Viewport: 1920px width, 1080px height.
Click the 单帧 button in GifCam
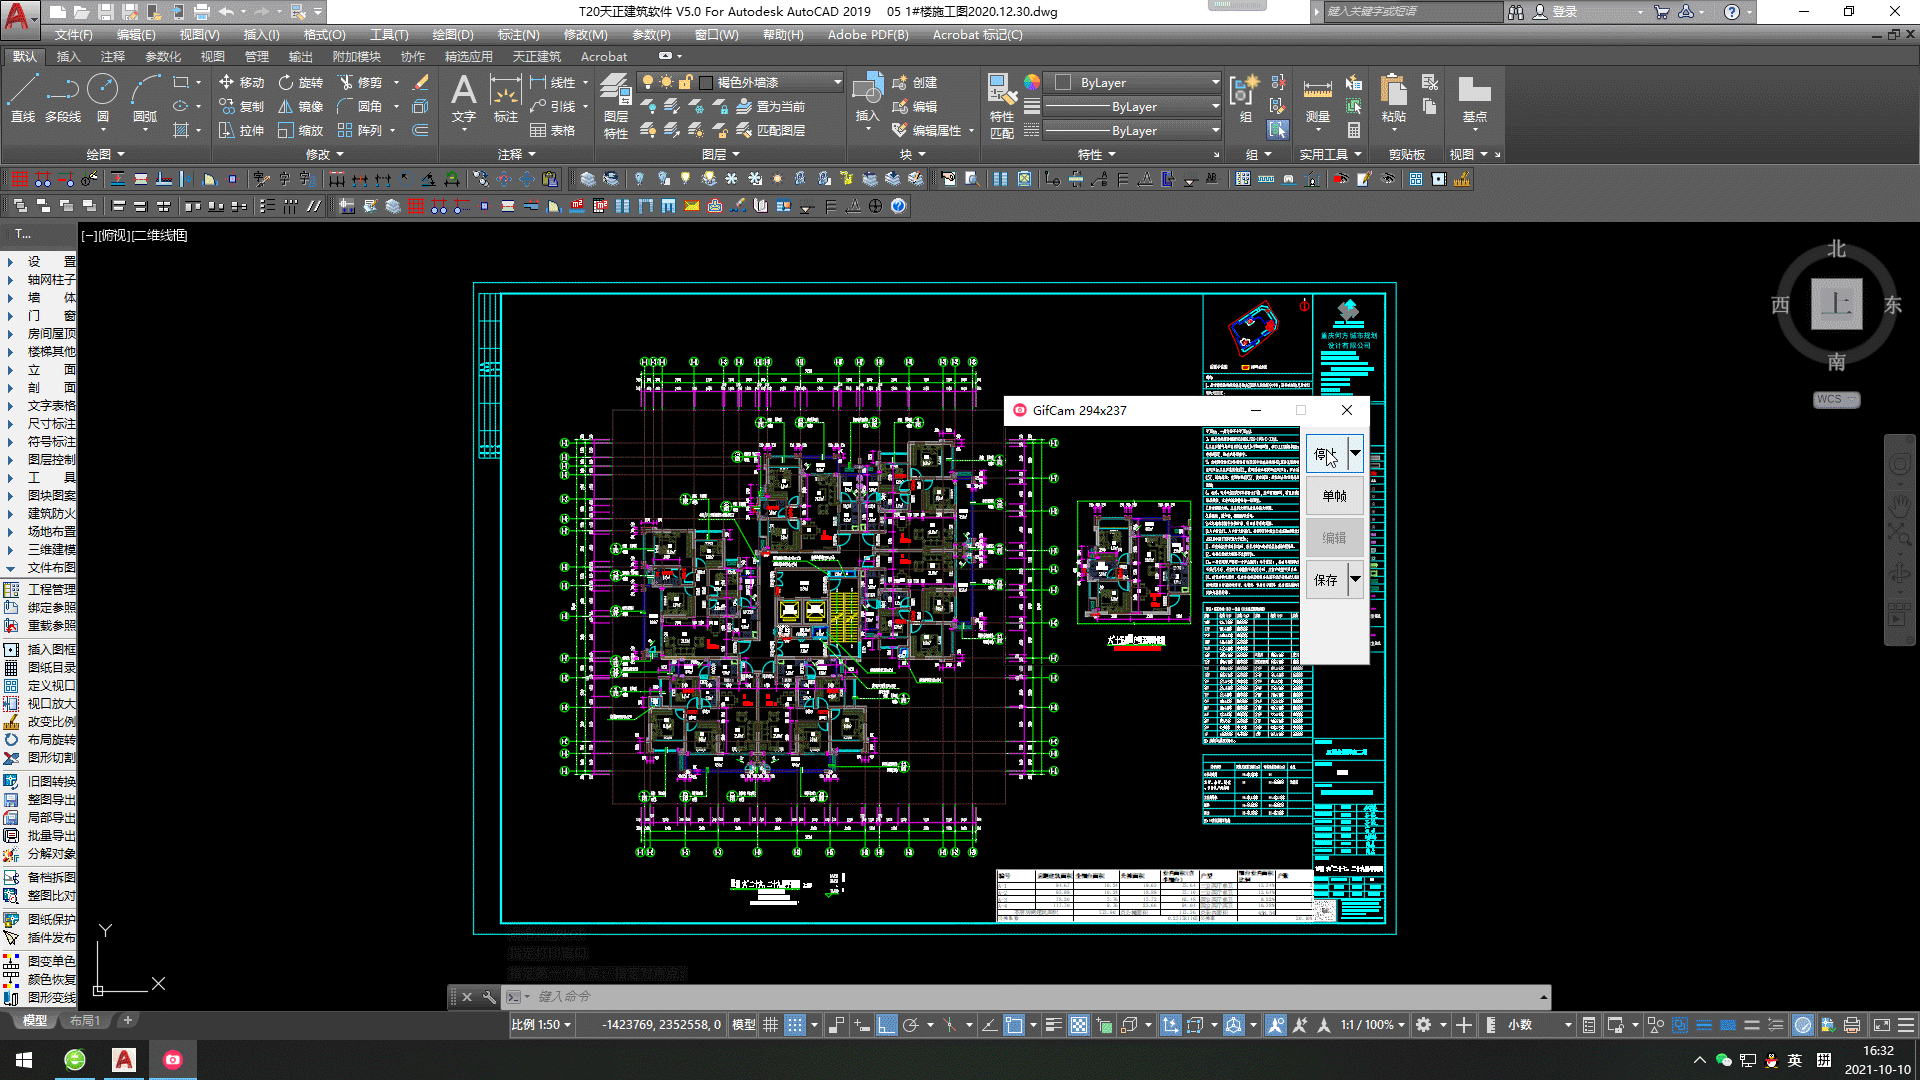pyautogui.click(x=1334, y=496)
